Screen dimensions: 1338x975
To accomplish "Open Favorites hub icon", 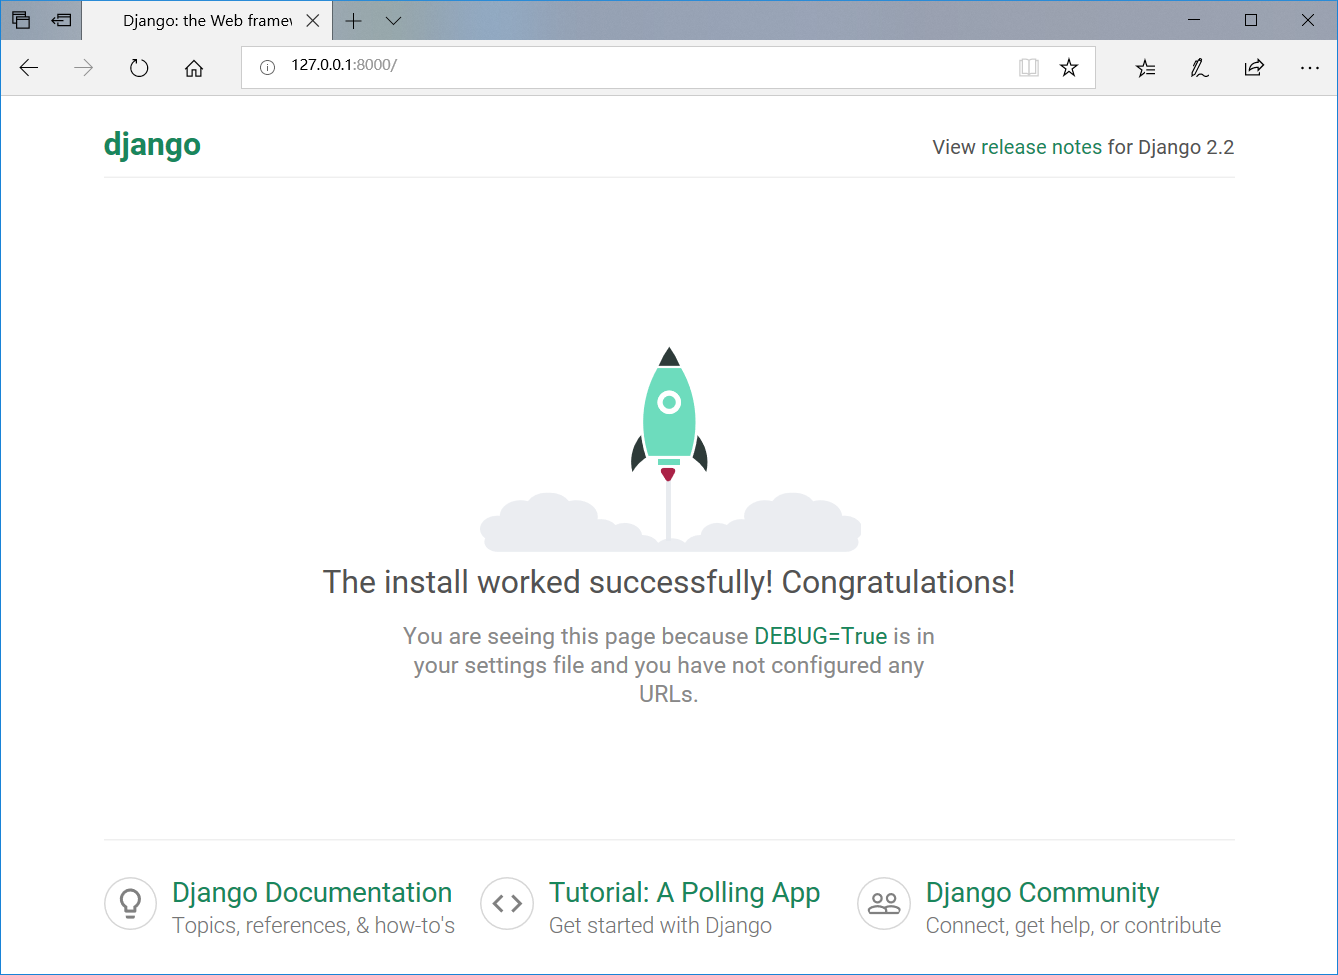I will 1146,68.
